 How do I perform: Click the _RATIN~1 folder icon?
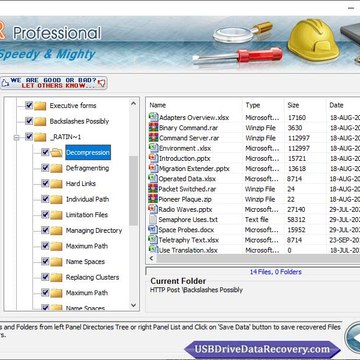pyautogui.click(x=40, y=137)
